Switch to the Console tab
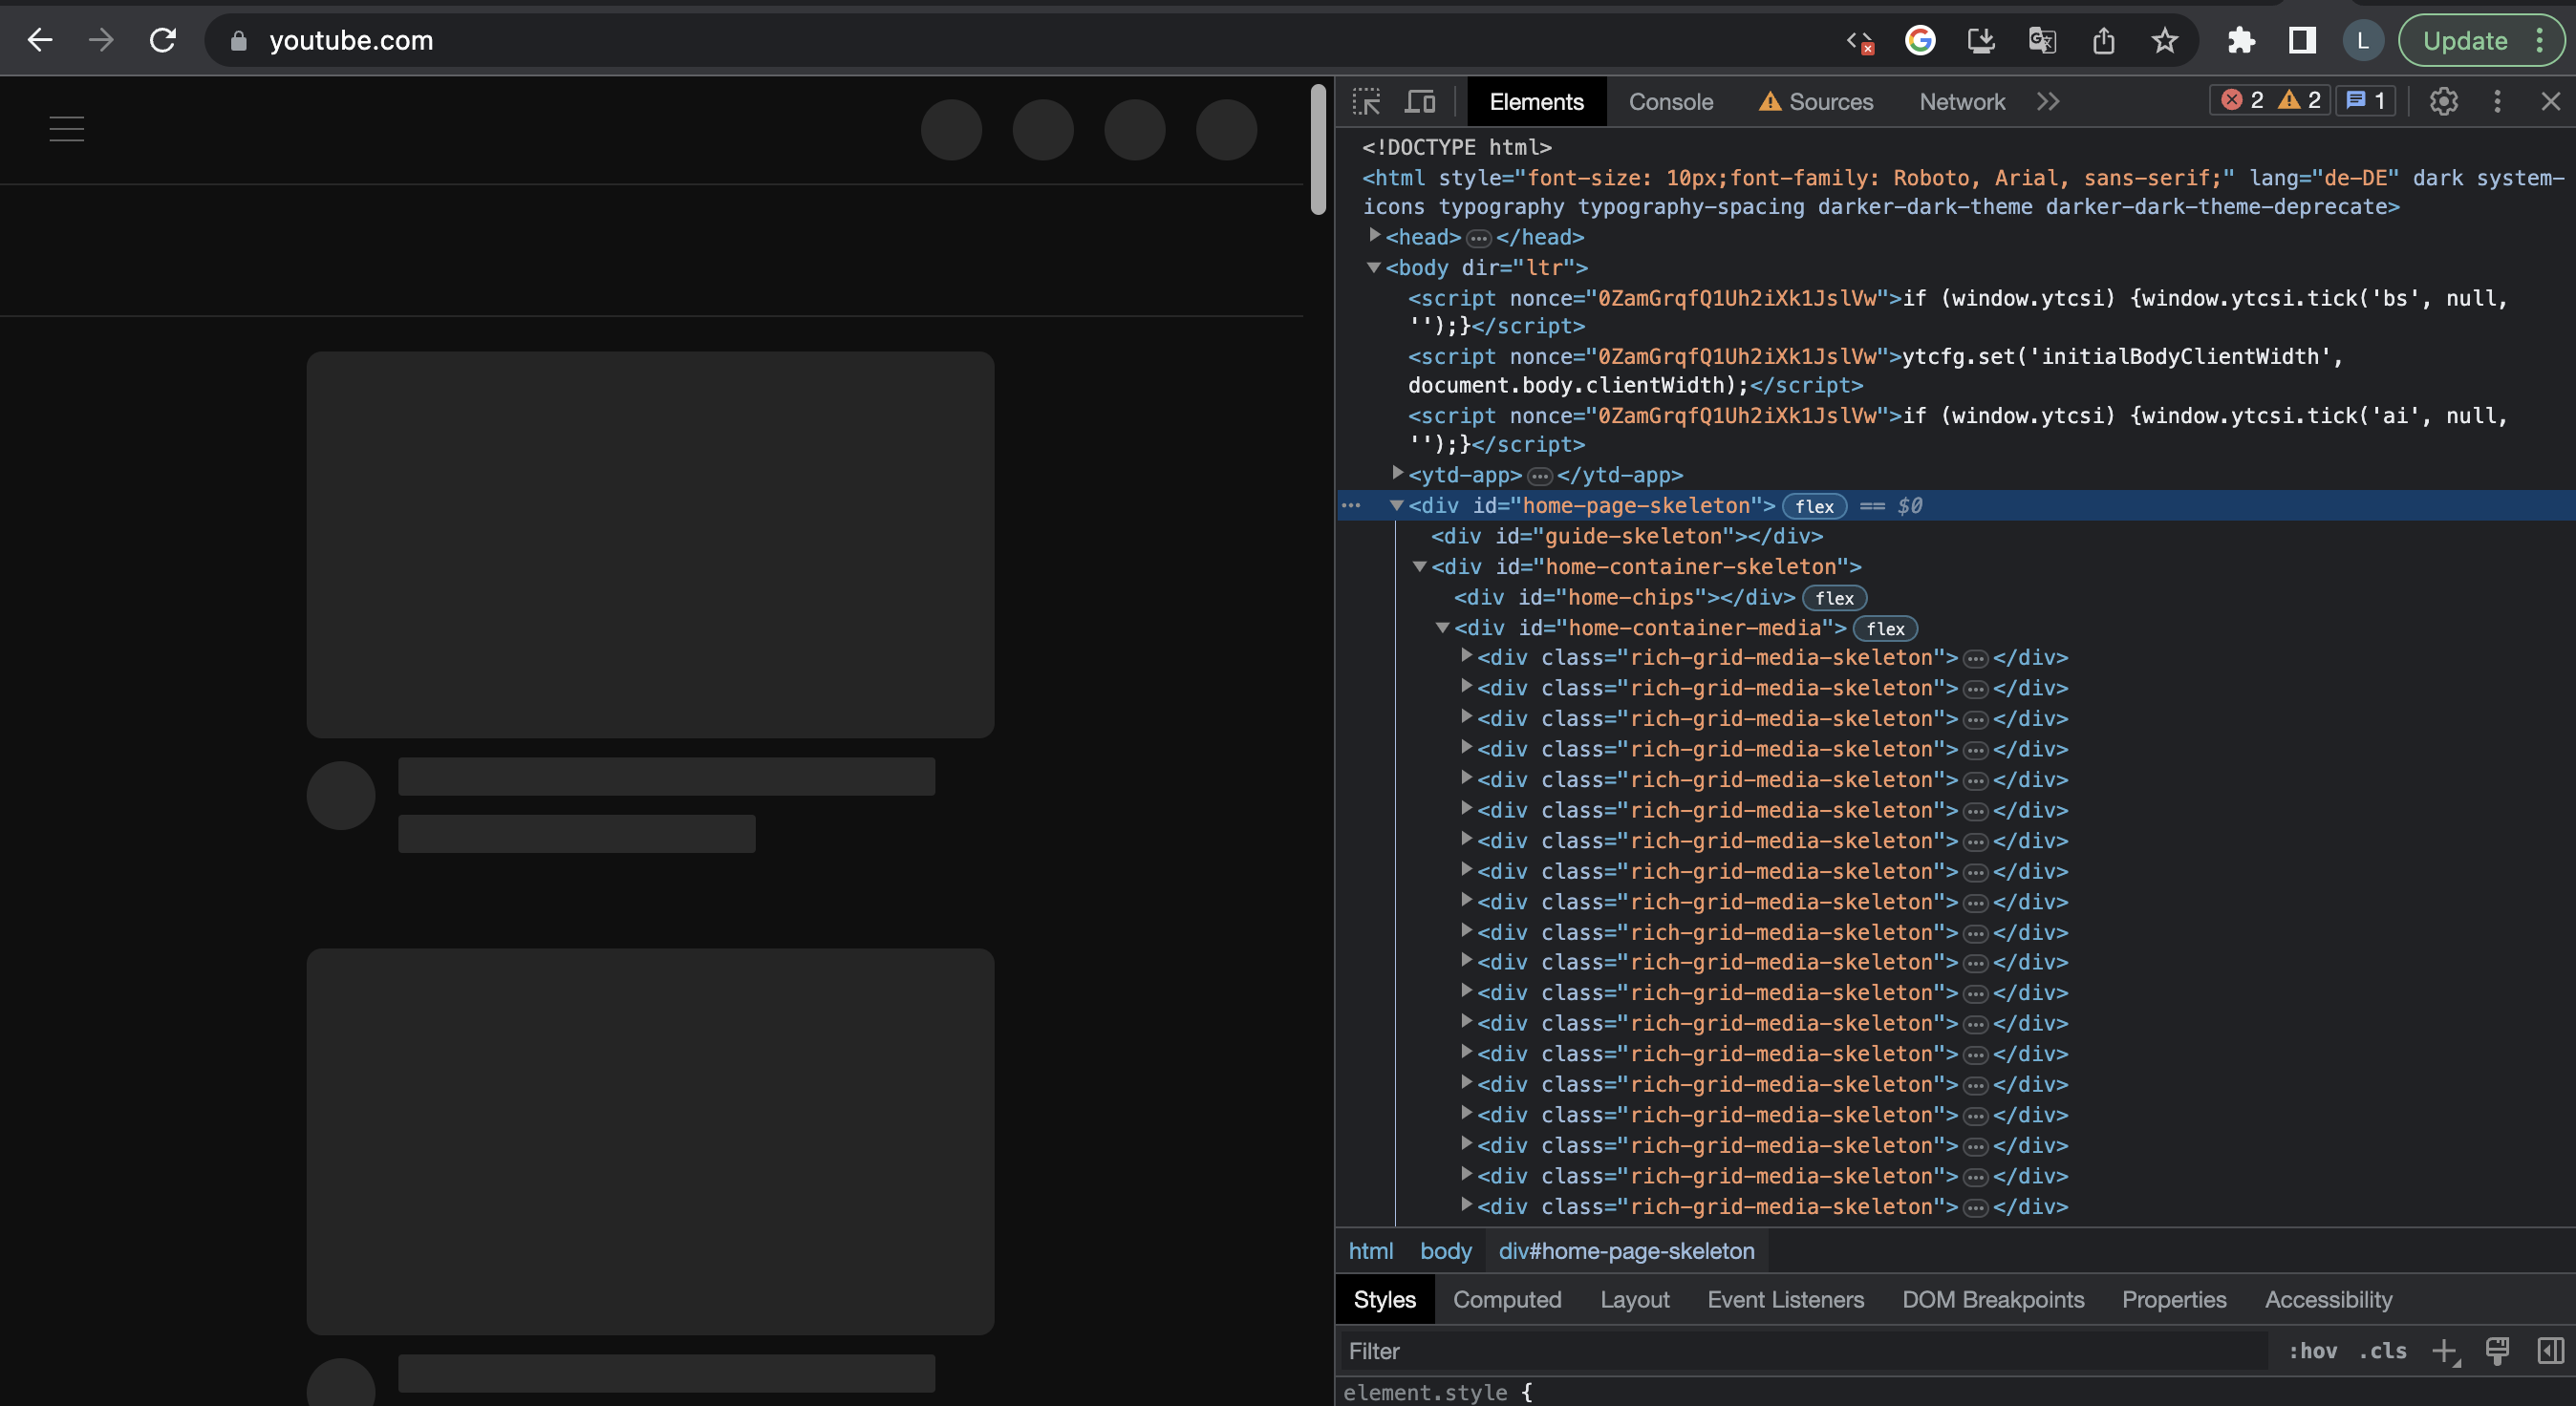The width and height of the screenshot is (2576, 1406). click(x=1670, y=102)
